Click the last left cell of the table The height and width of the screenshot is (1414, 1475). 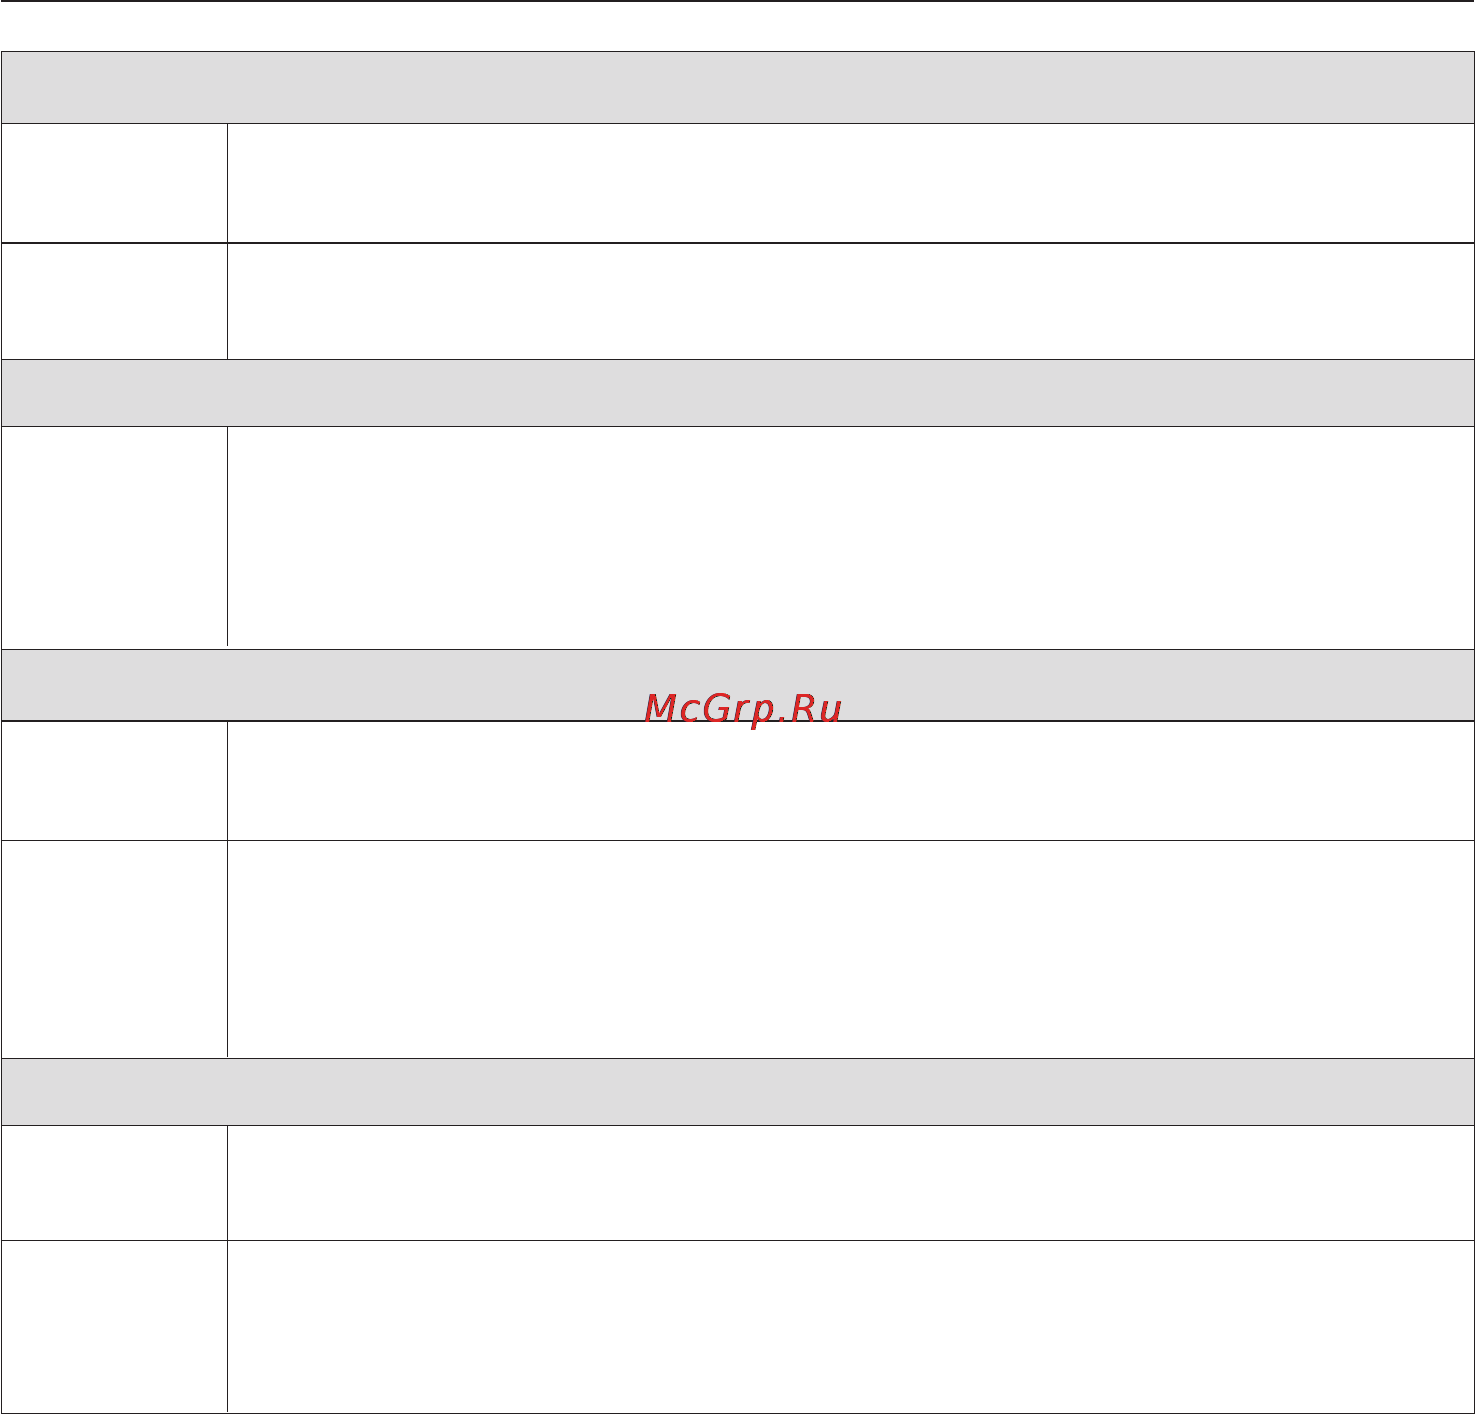(x=114, y=1327)
